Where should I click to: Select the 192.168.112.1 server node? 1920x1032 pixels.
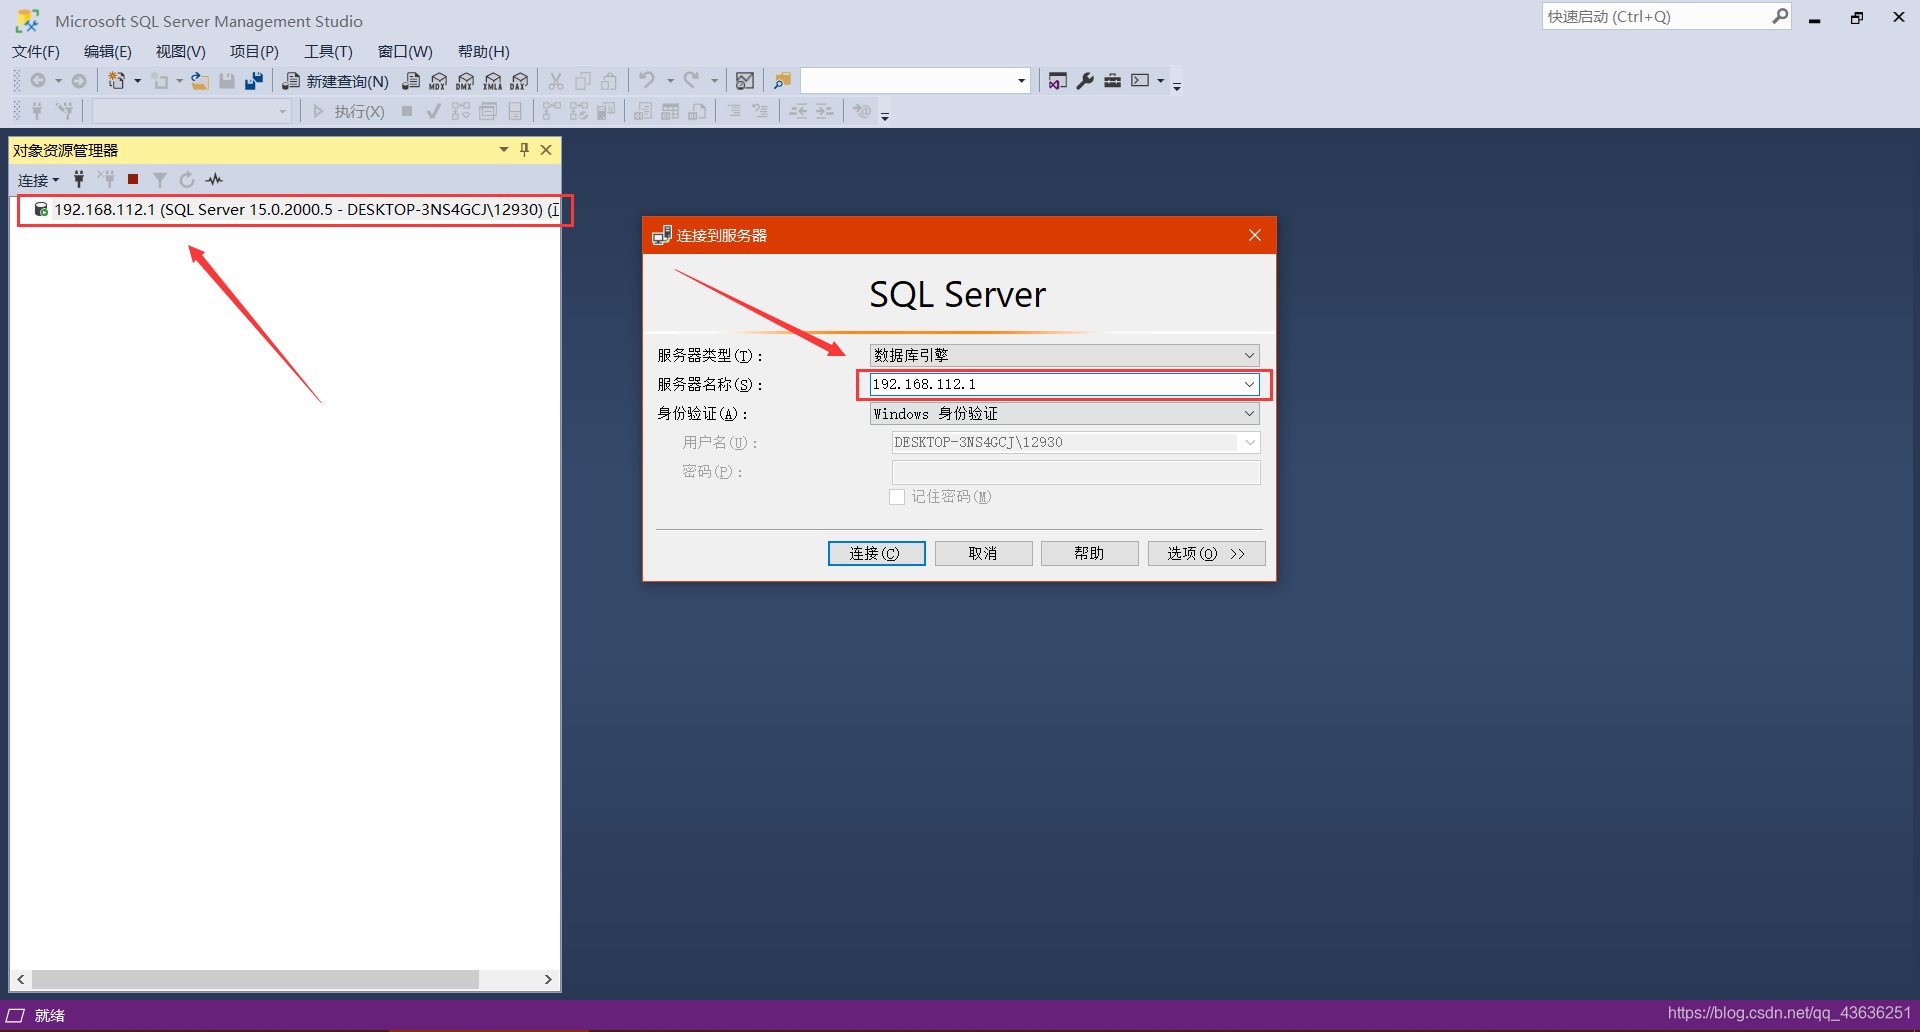click(x=296, y=210)
